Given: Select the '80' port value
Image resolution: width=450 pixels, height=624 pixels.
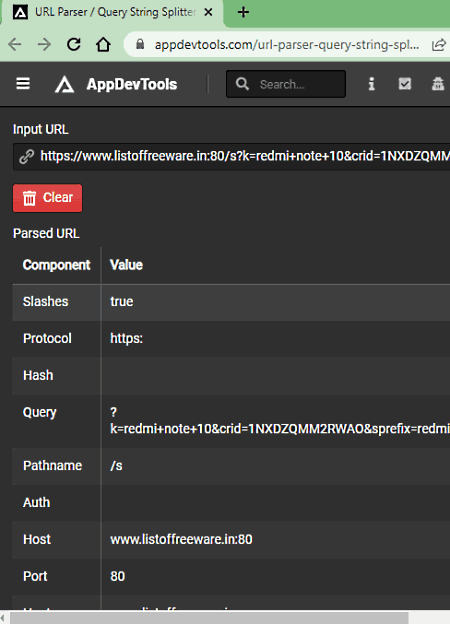Looking at the screenshot, I should [x=117, y=576].
